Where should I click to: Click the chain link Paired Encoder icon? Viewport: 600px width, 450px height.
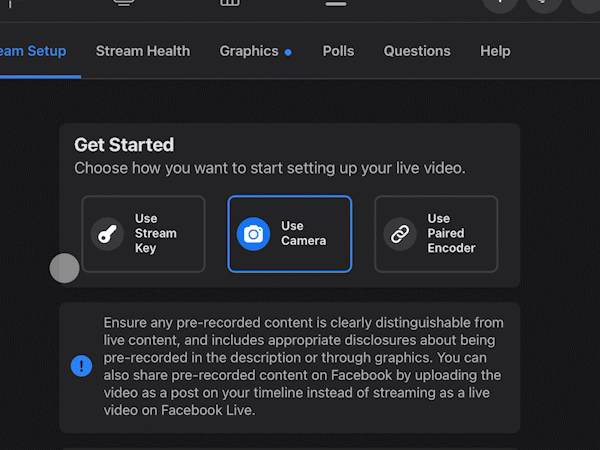(x=400, y=234)
